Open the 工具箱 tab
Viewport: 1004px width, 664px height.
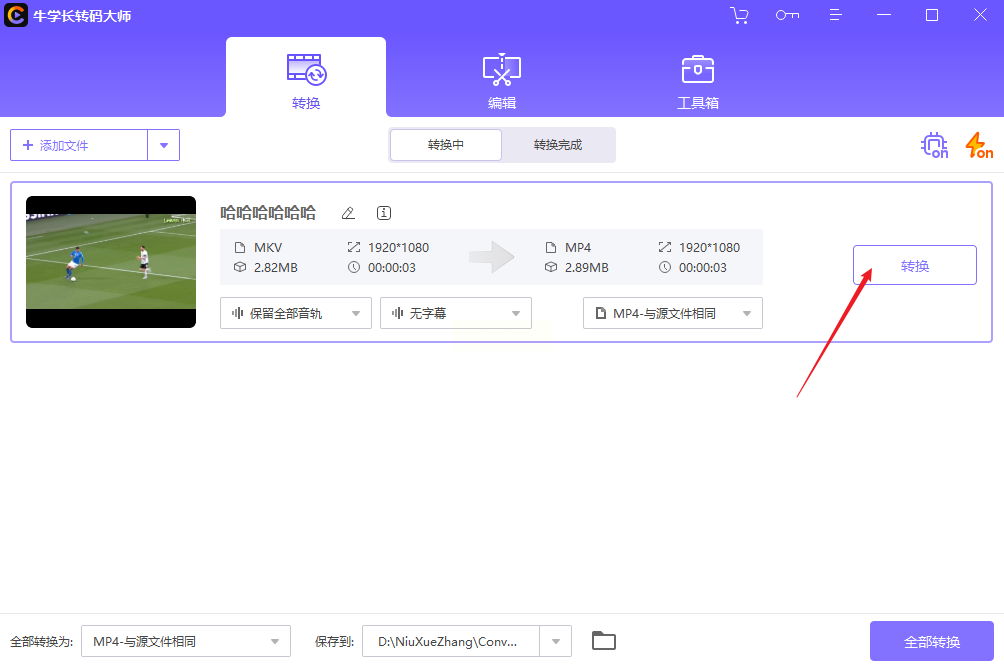pos(698,81)
